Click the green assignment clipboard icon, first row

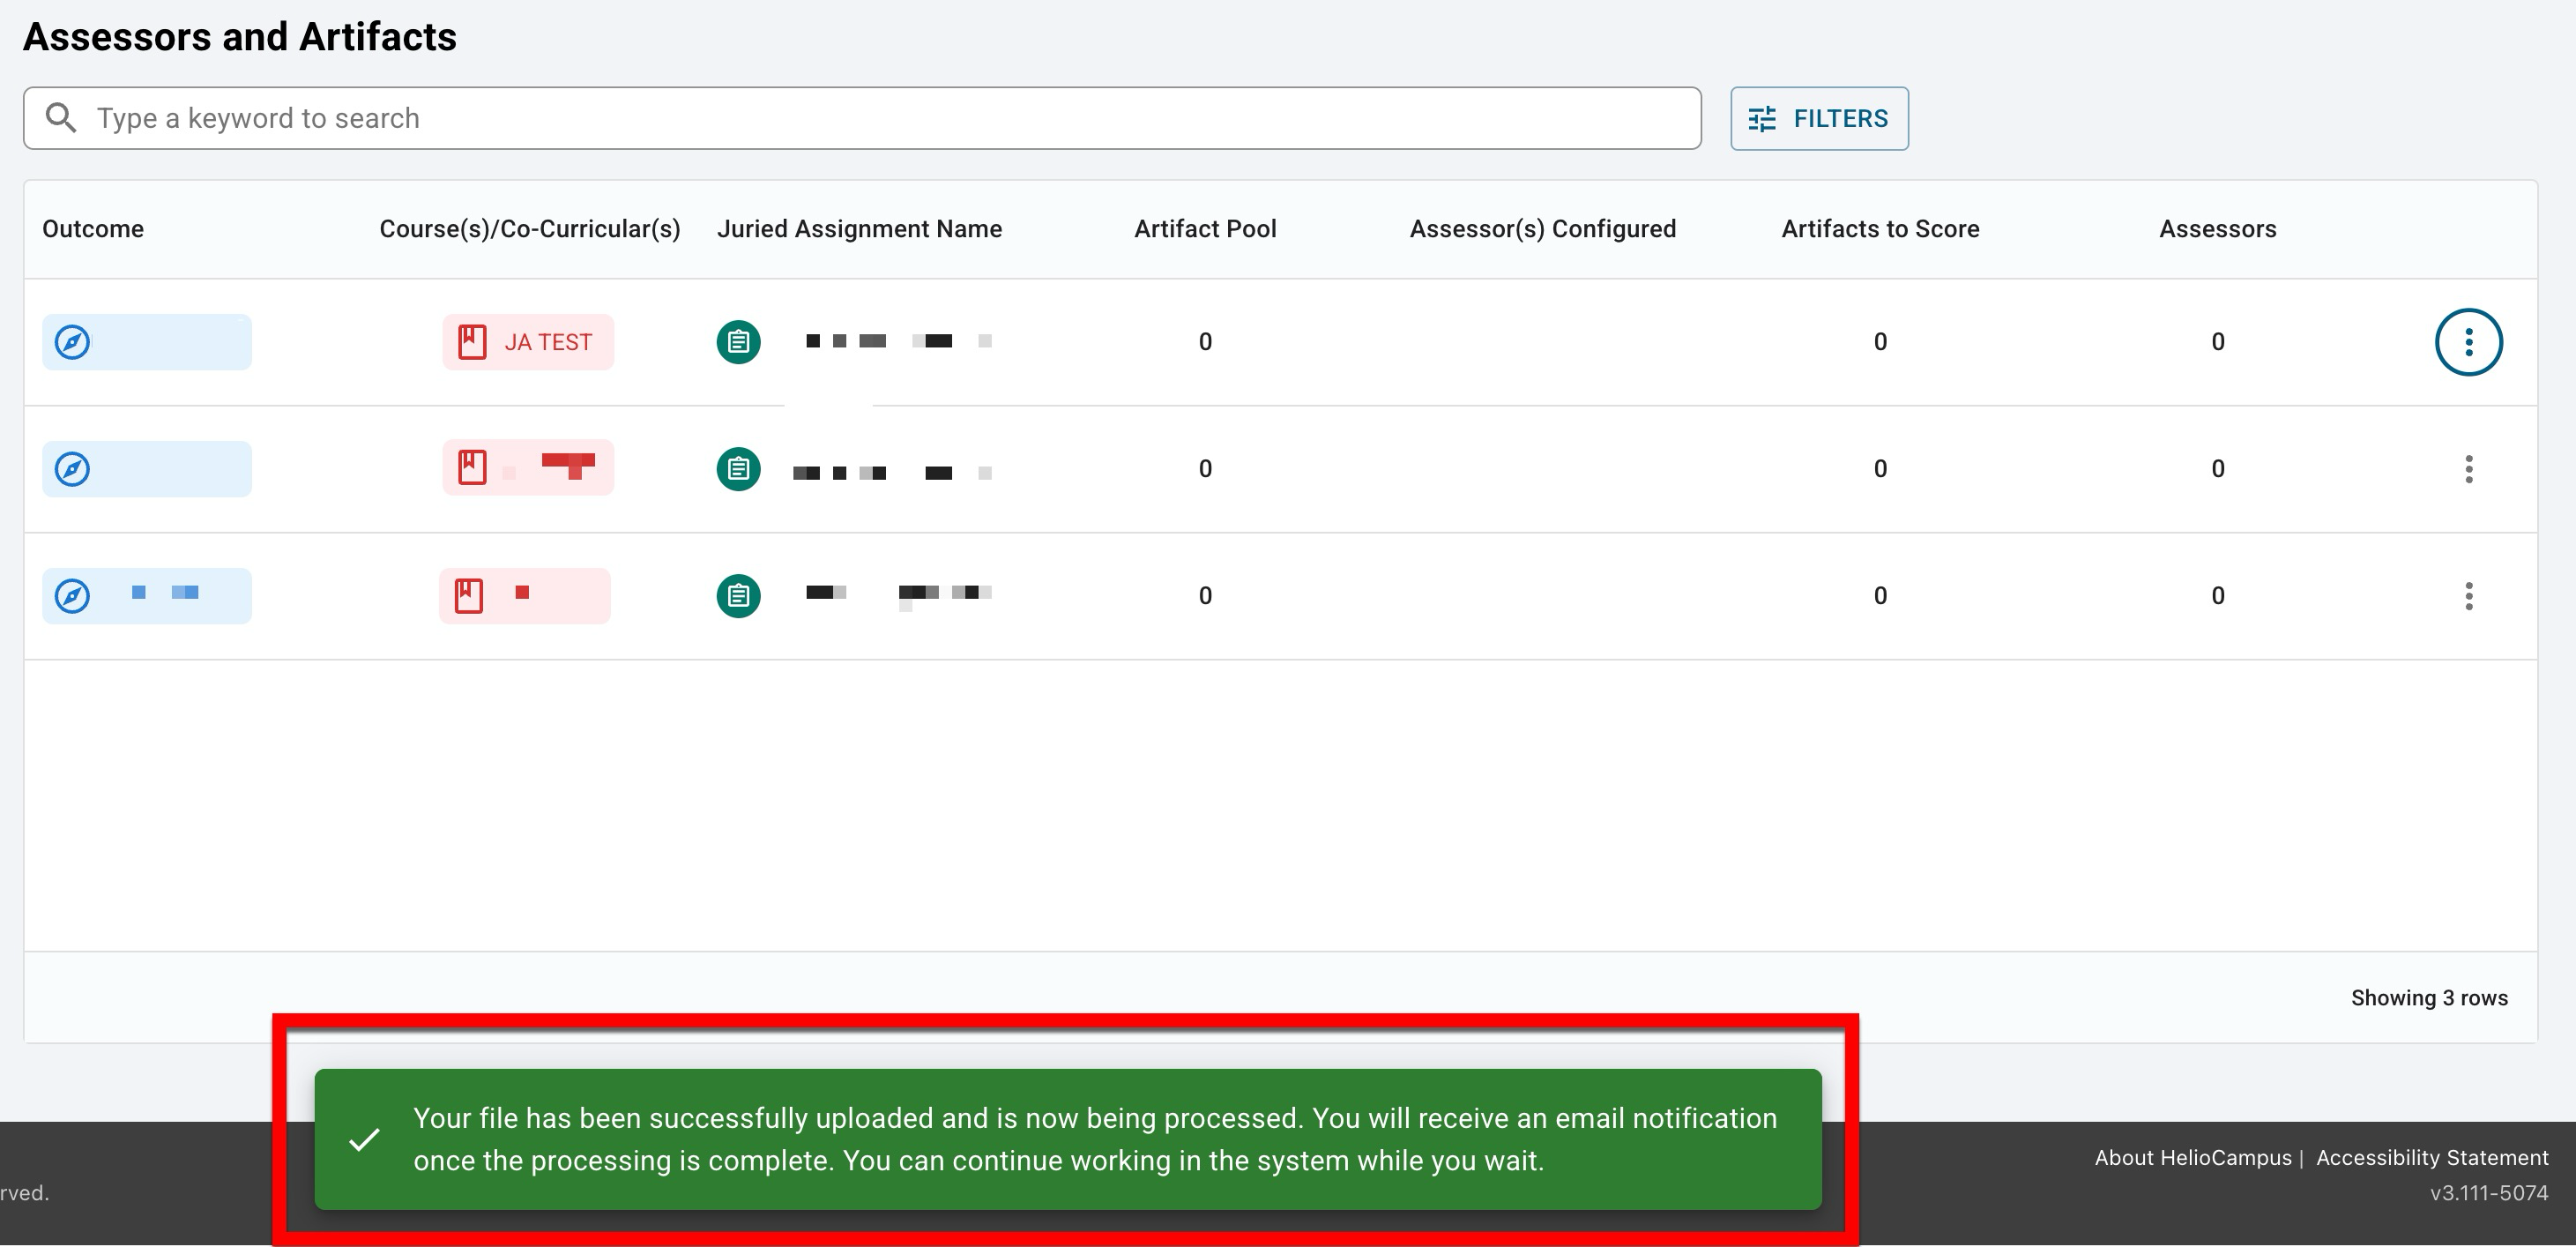coord(738,342)
